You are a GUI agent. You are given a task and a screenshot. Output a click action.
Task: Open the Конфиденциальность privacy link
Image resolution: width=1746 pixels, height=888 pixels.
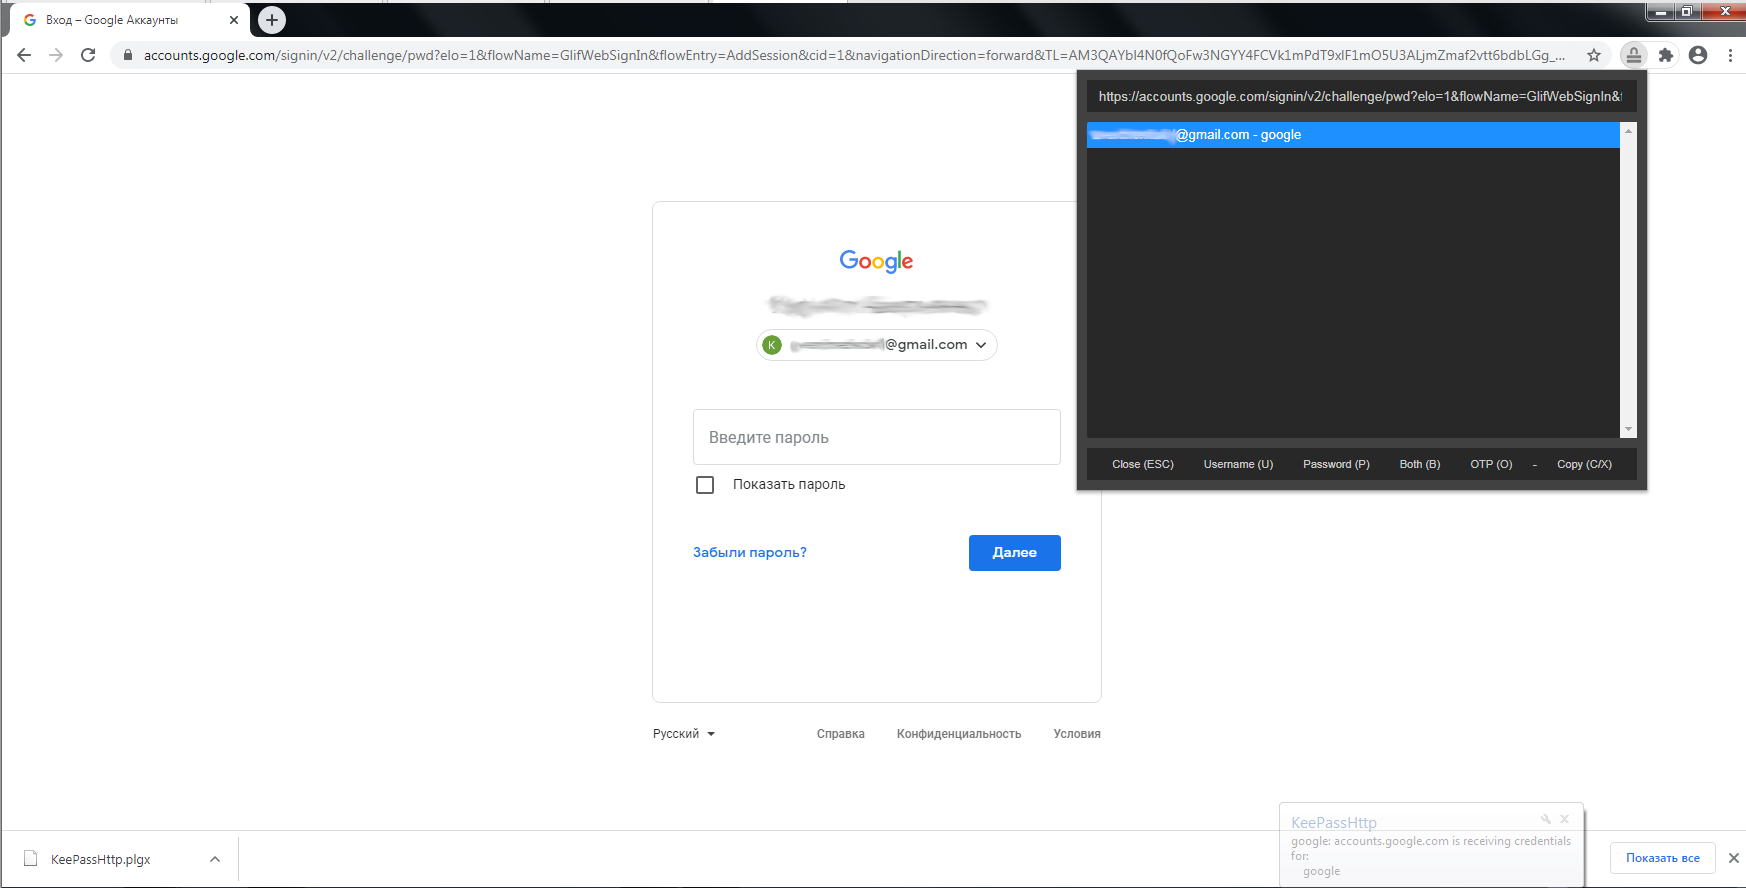tap(959, 734)
